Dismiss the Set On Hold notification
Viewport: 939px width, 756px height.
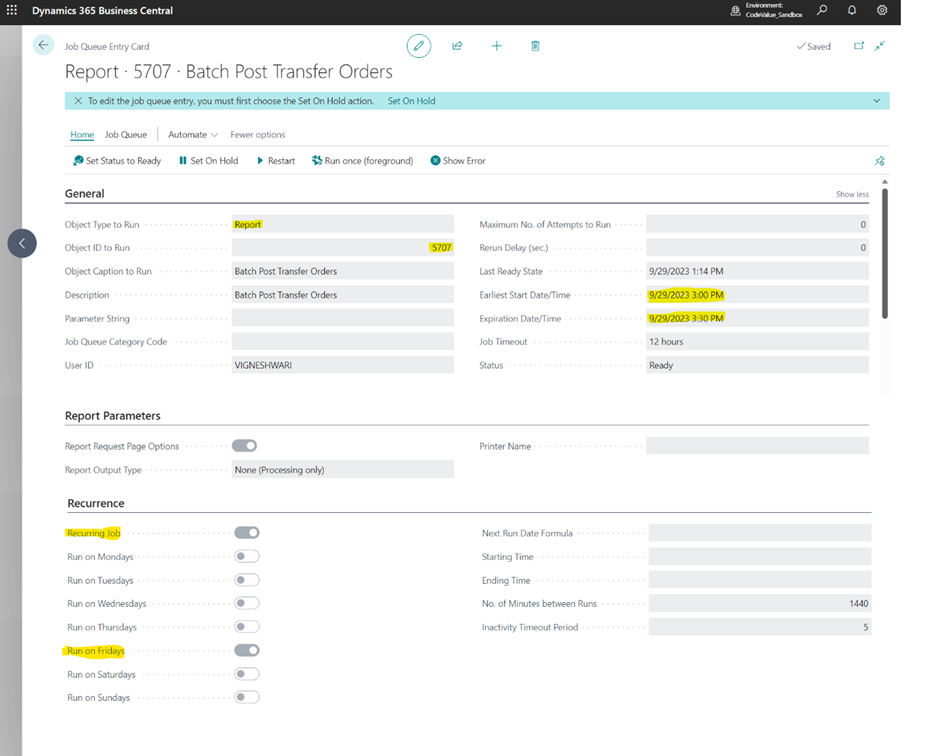78,101
